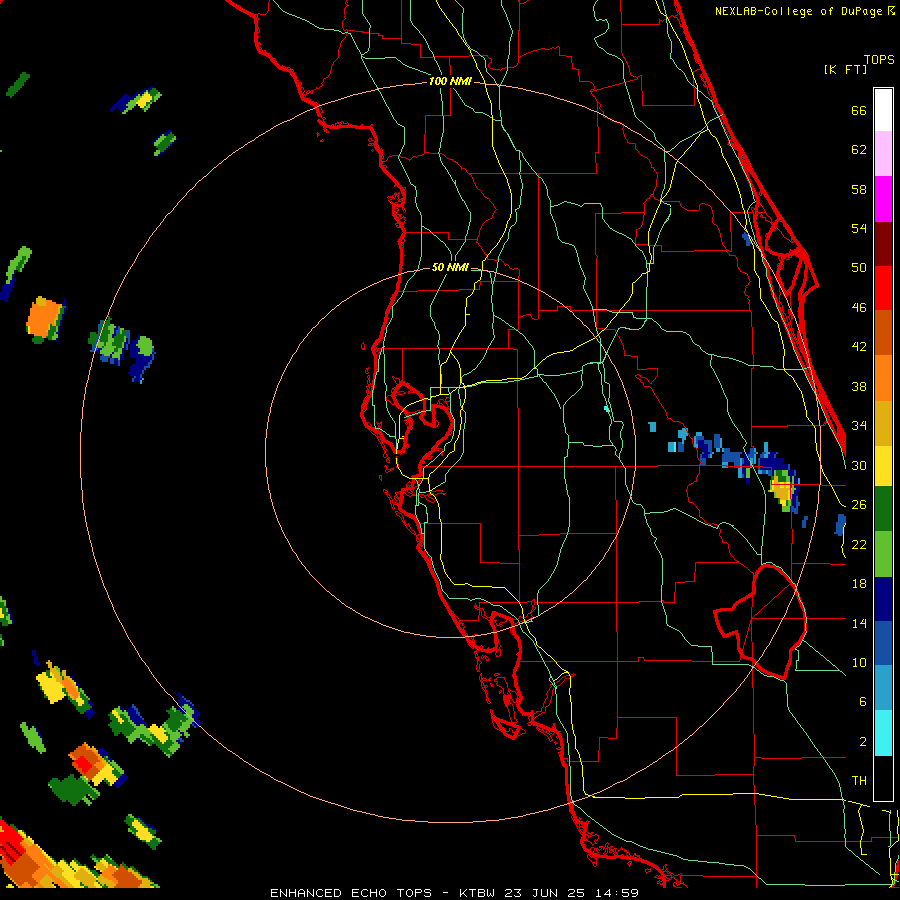Select the dark red legend swatch below 54

pos(883,244)
